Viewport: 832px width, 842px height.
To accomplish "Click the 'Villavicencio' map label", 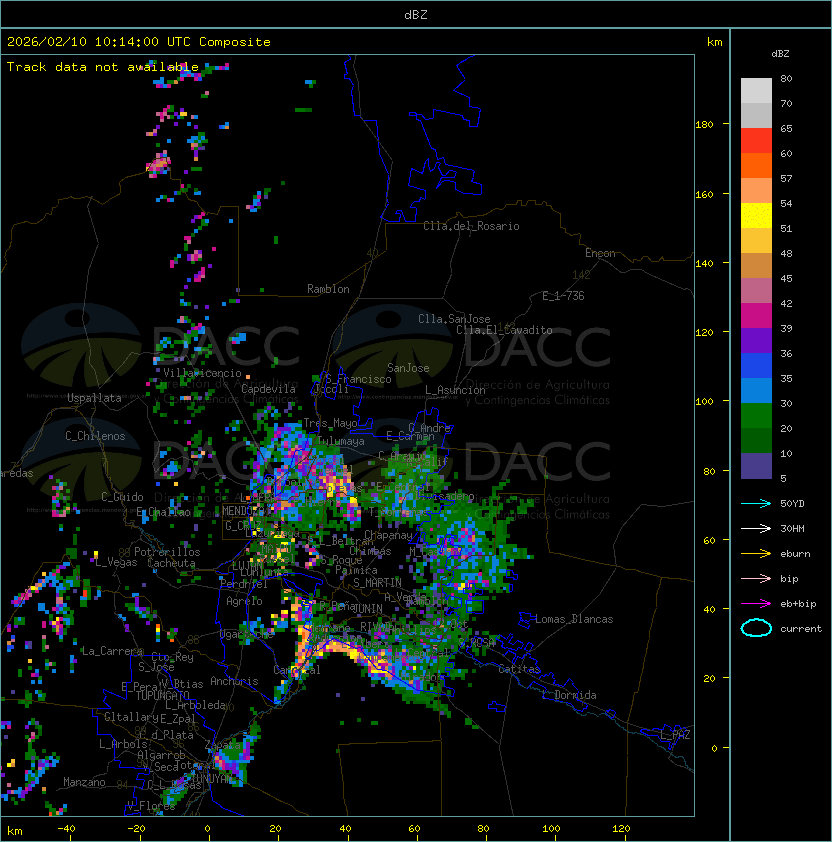I will pos(202,373).
